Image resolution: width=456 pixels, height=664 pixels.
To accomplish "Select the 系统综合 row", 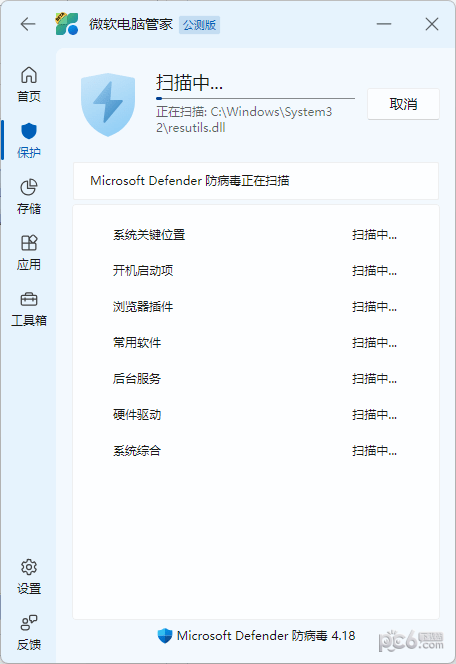I will coord(256,451).
